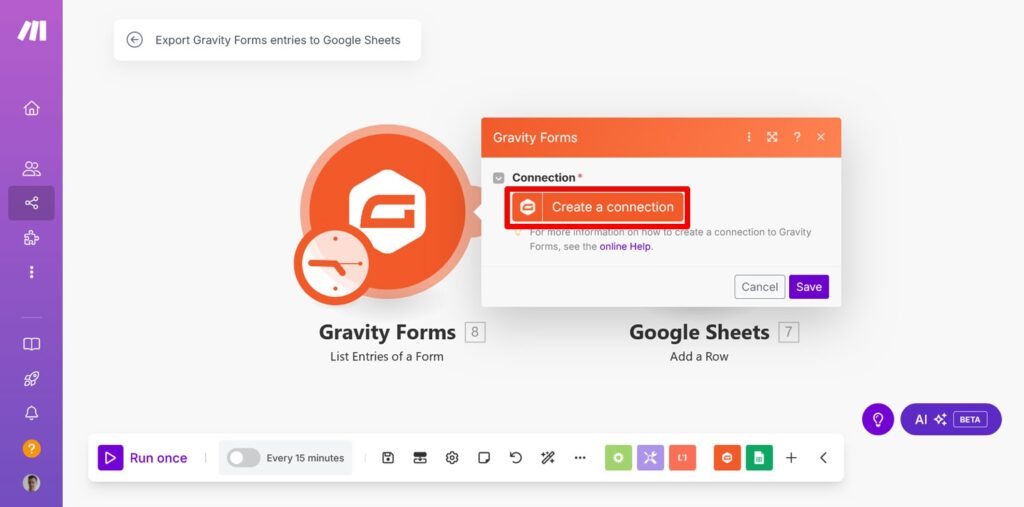Click the module number 8 badge

point(475,332)
